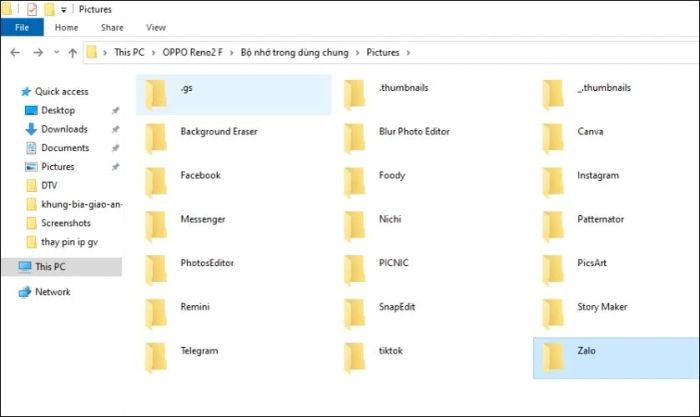Open the recent locations dropdown arrow
This screenshot has height=417, width=700.
click(x=56, y=52)
